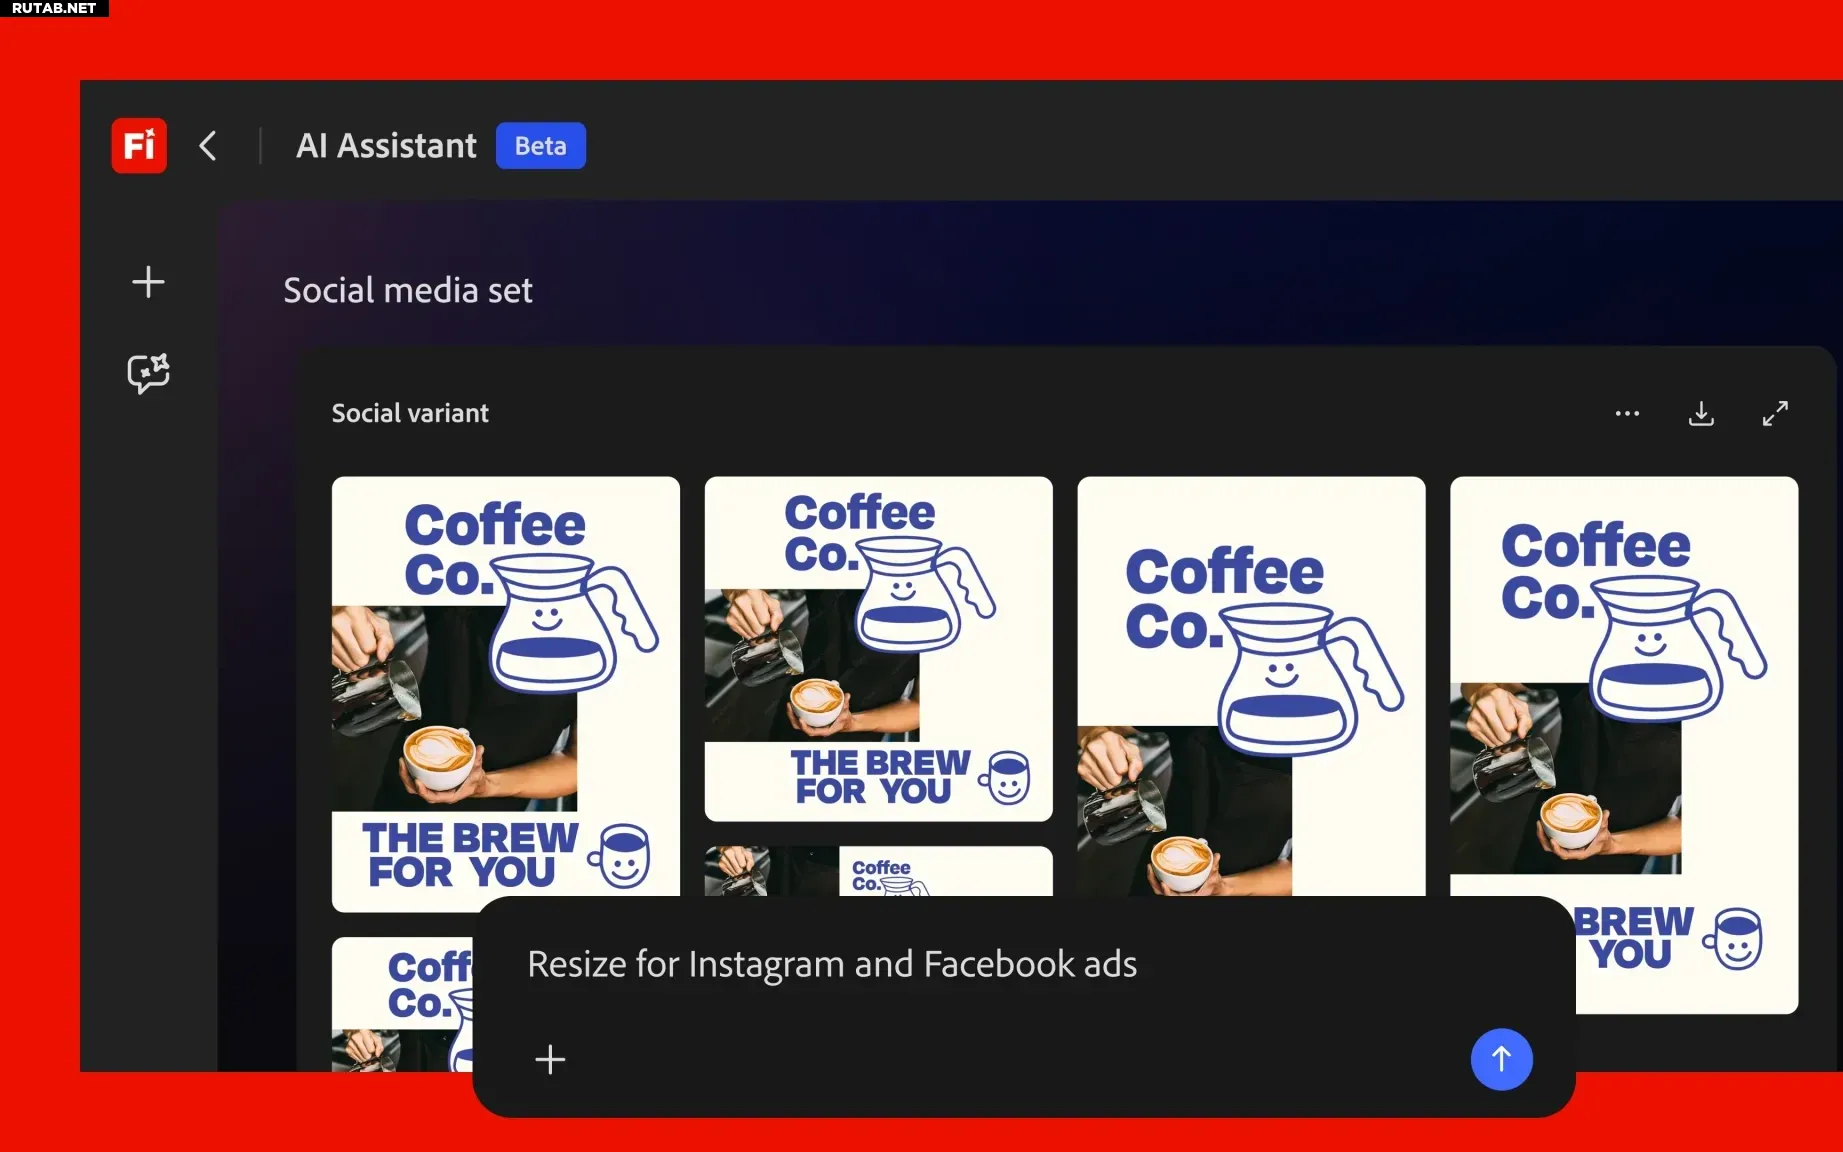Open the AI chat sparkle icon in sidebar
Viewport: 1843px width, 1152px height.
[x=148, y=373]
